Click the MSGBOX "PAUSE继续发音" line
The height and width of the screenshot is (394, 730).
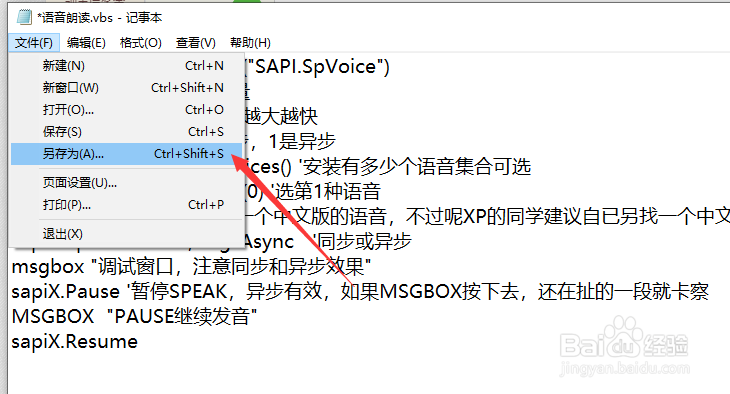[134, 317]
